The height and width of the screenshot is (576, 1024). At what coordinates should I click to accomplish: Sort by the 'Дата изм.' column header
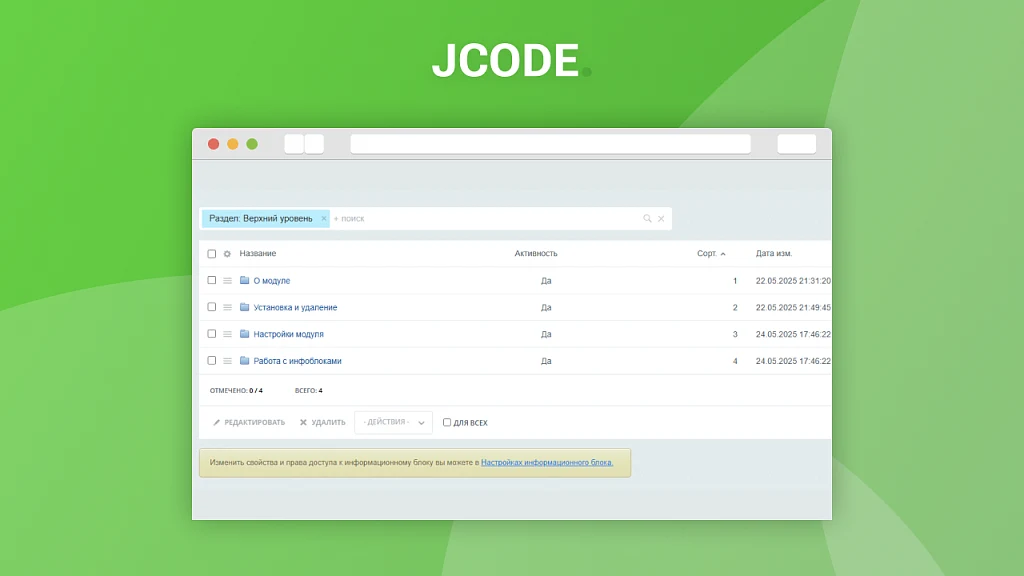click(774, 253)
